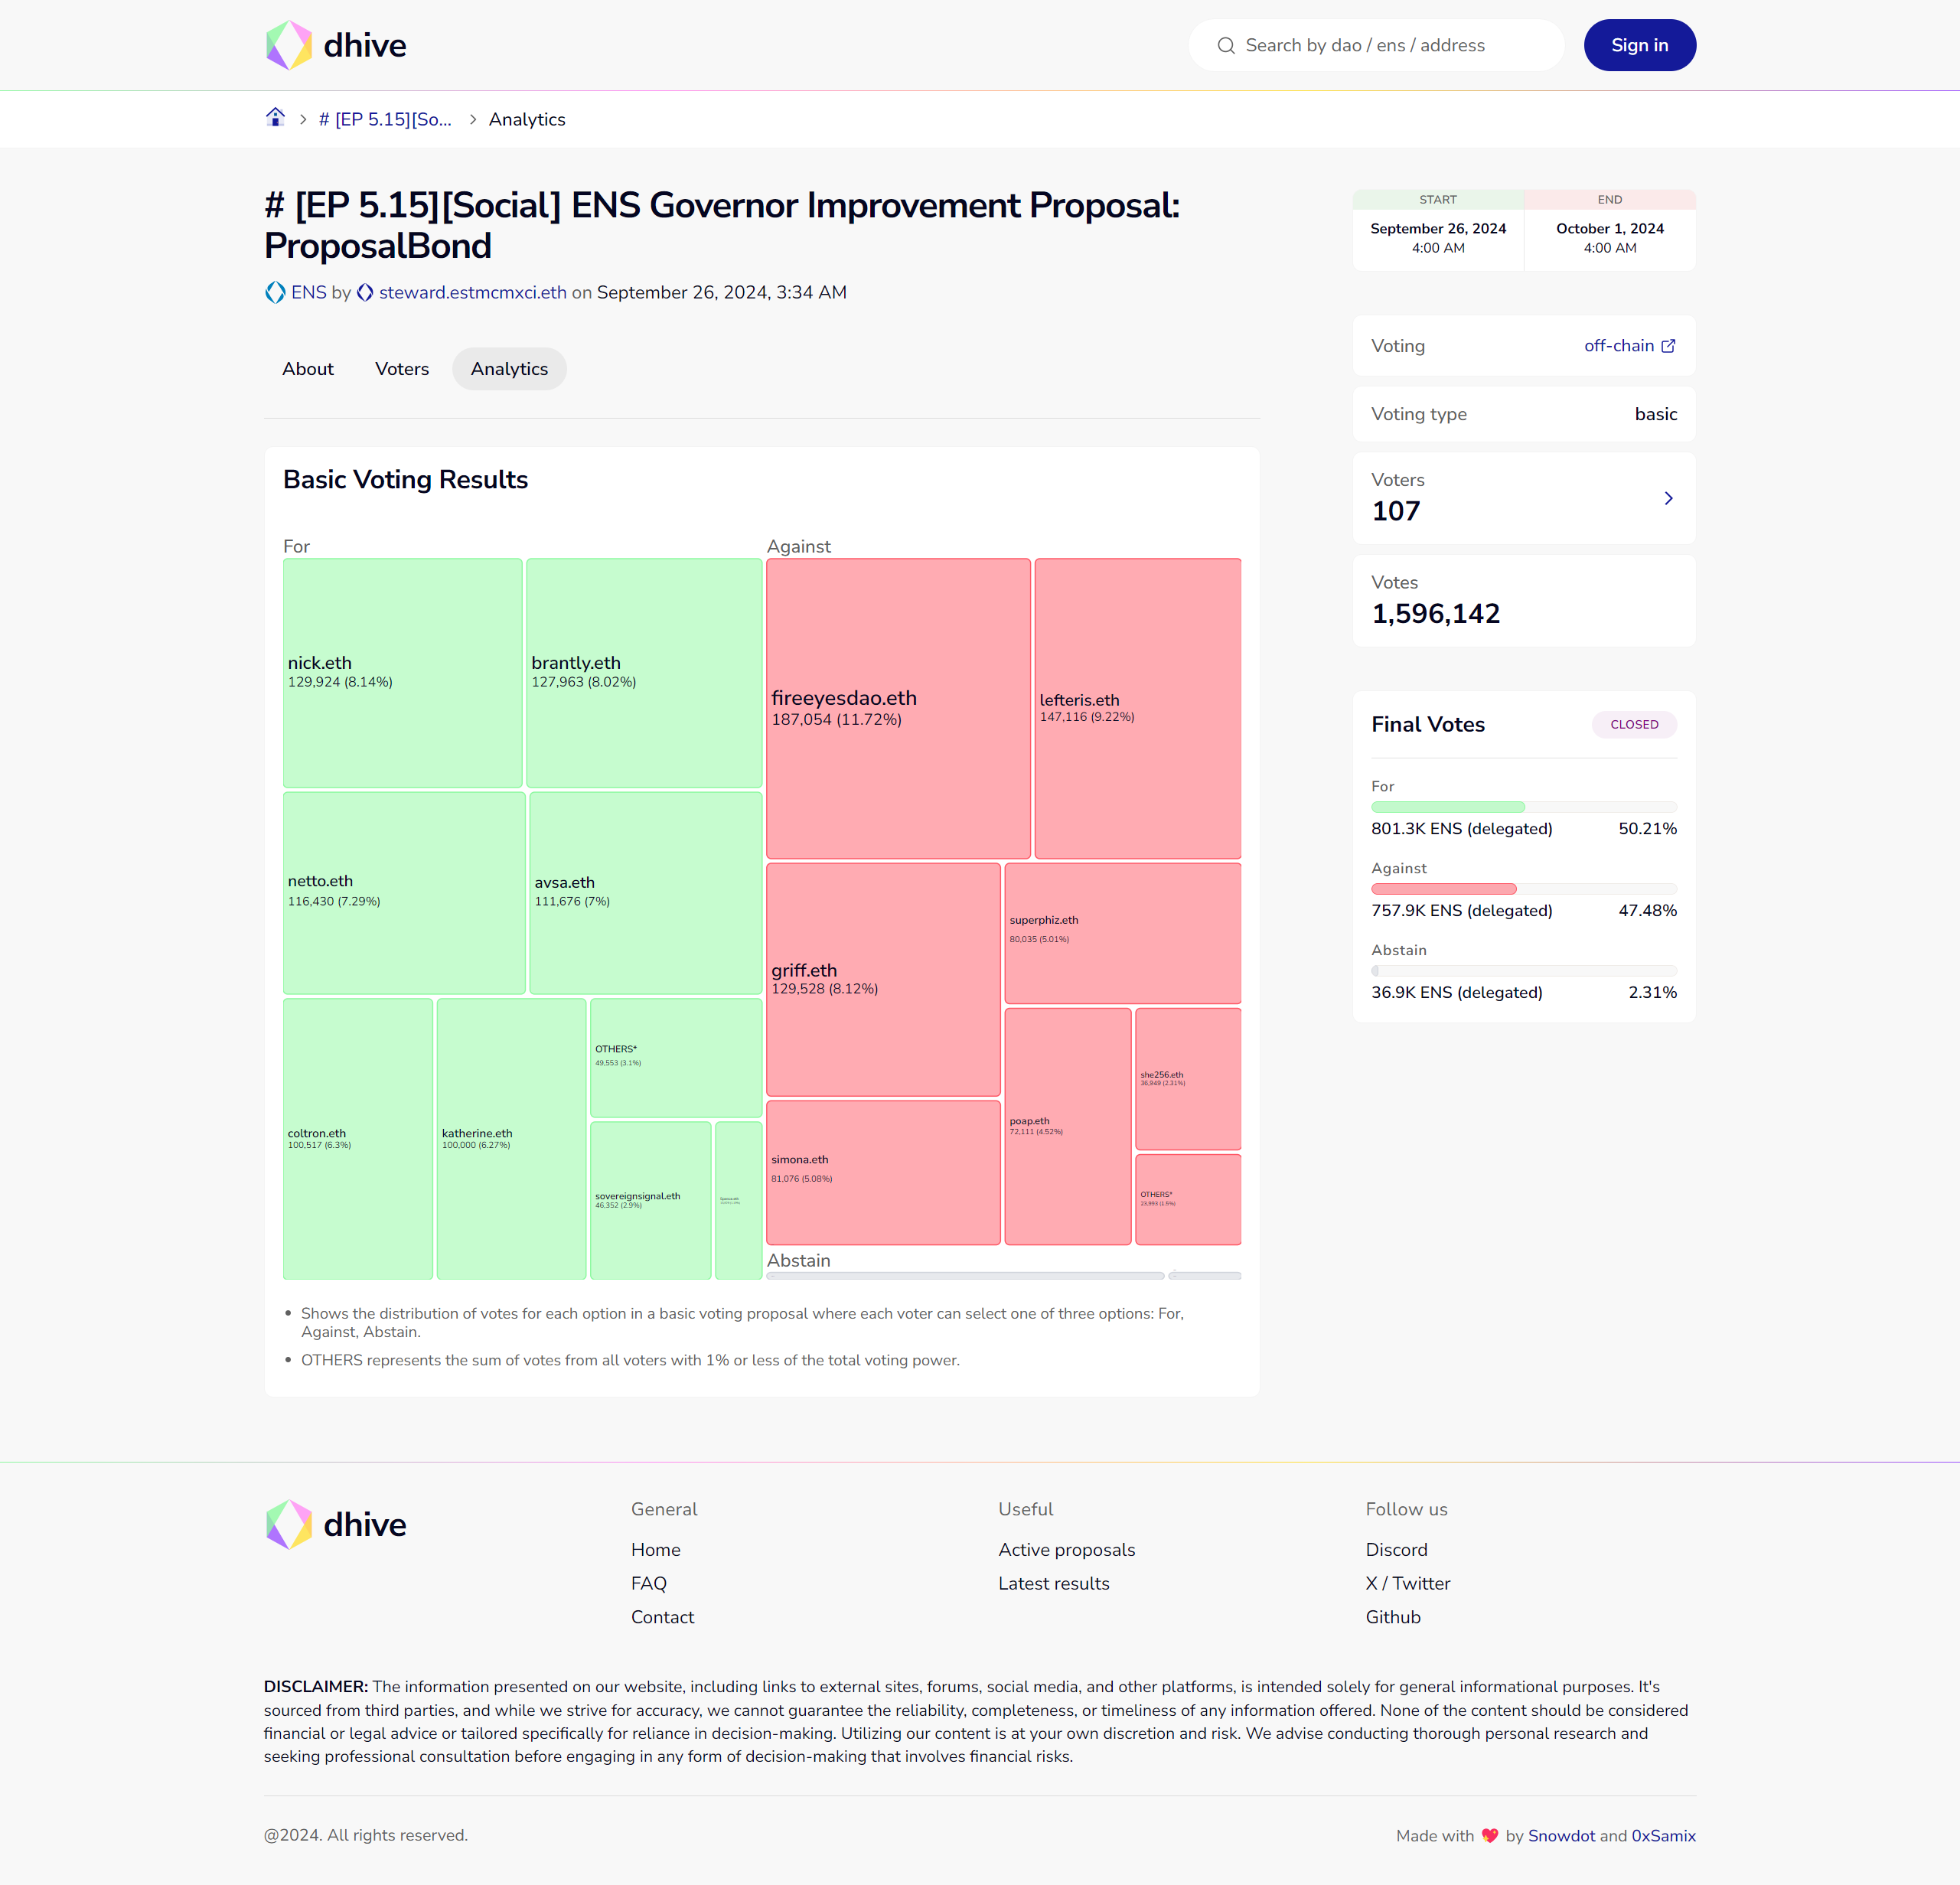Select poap.eth treemap tile

[1067, 1126]
